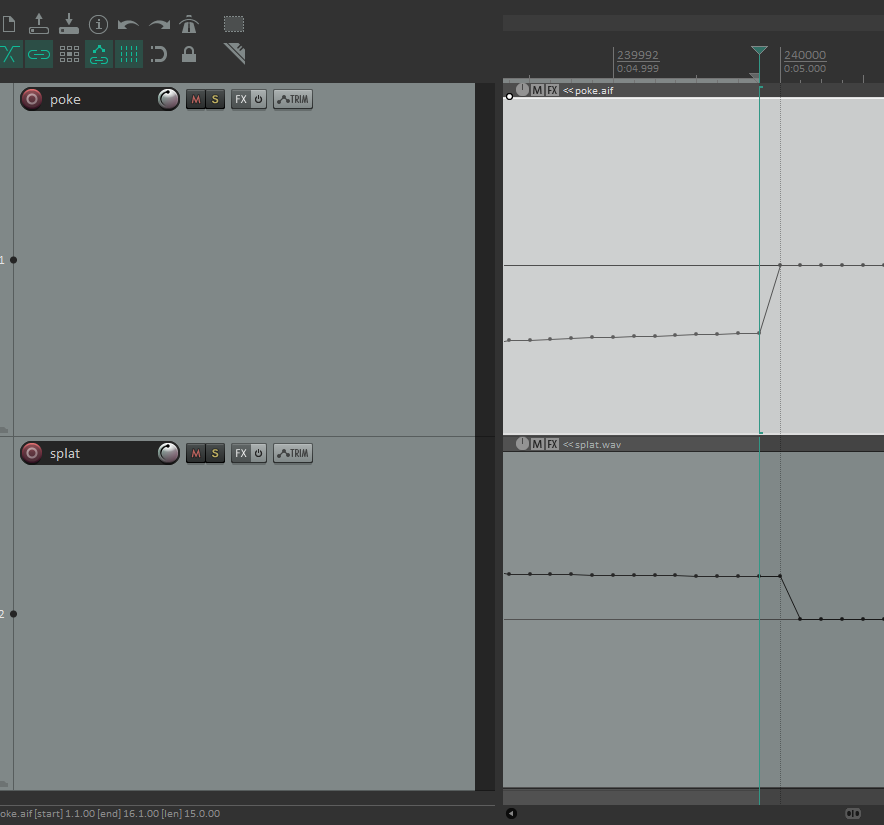Open TRIM envelope menu on poke track
The height and width of the screenshot is (825, 884).
pos(293,99)
